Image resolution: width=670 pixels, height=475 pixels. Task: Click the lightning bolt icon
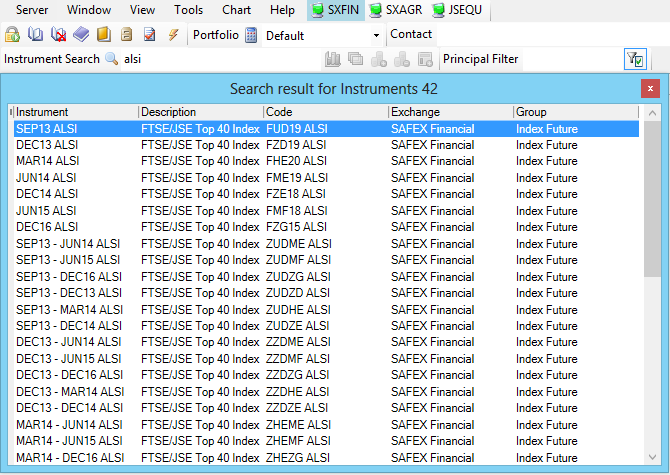coord(173,35)
